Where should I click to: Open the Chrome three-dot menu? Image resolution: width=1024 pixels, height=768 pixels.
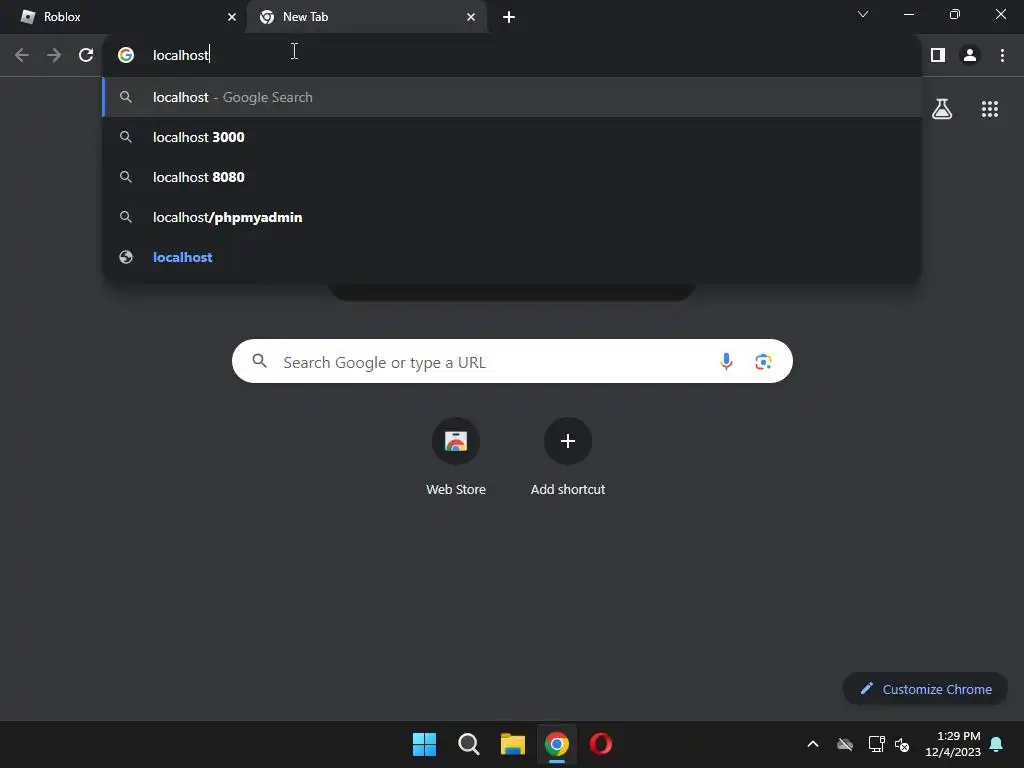click(1002, 55)
